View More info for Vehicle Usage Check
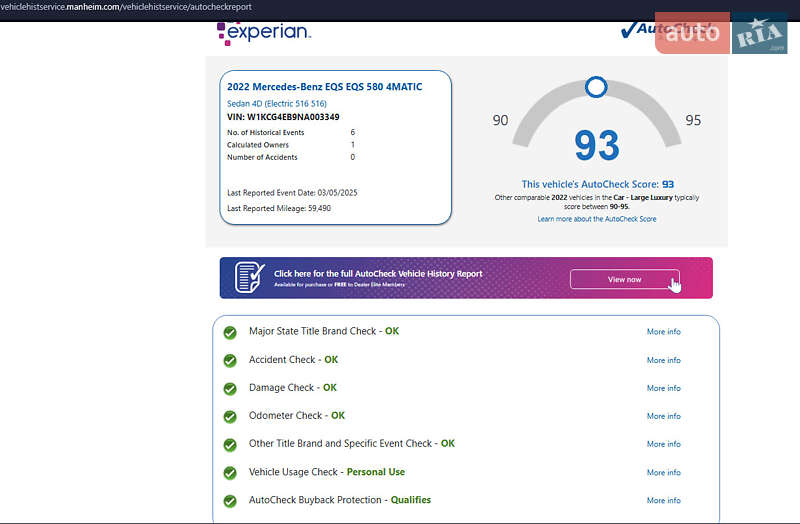This screenshot has width=800, height=524. coord(663,472)
